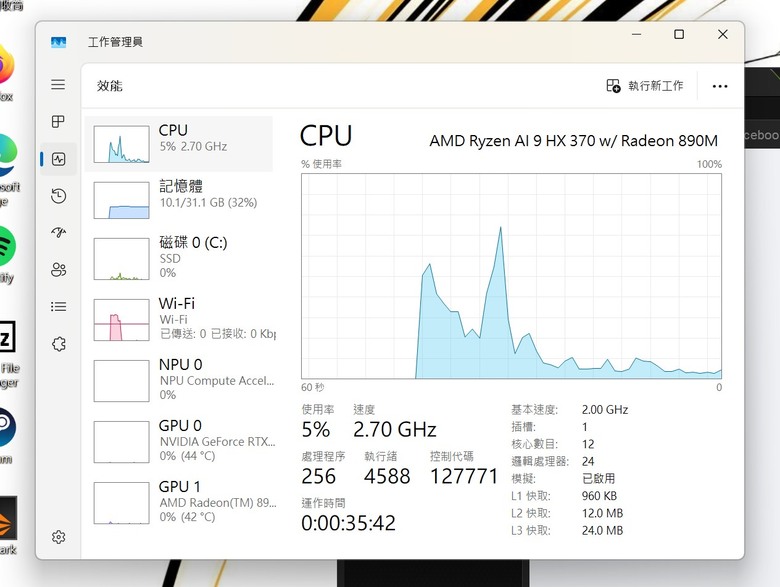This screenshot has width=780, height=587.
Task: Click the processor name AMD Ryzen AI 9 HX 370
Action: pos(574,141)
